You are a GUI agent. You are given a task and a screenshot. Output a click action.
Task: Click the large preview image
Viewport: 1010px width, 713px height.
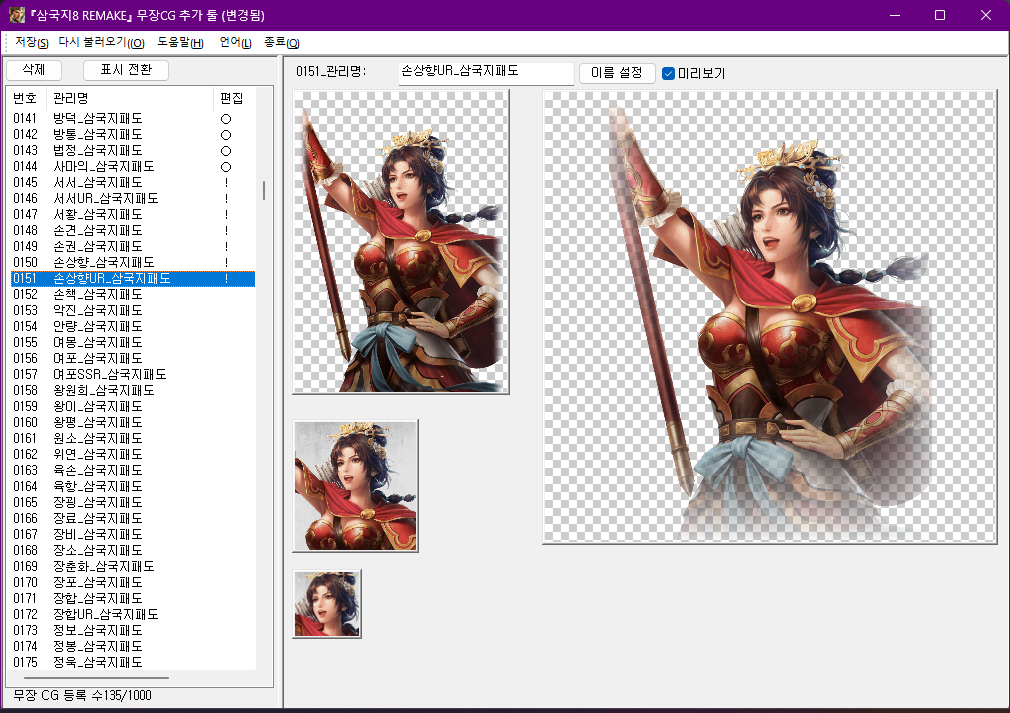(770, 317)
